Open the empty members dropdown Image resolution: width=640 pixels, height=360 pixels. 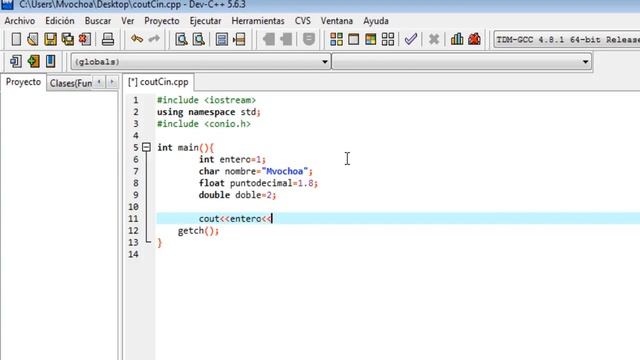(x=462, y=62)
